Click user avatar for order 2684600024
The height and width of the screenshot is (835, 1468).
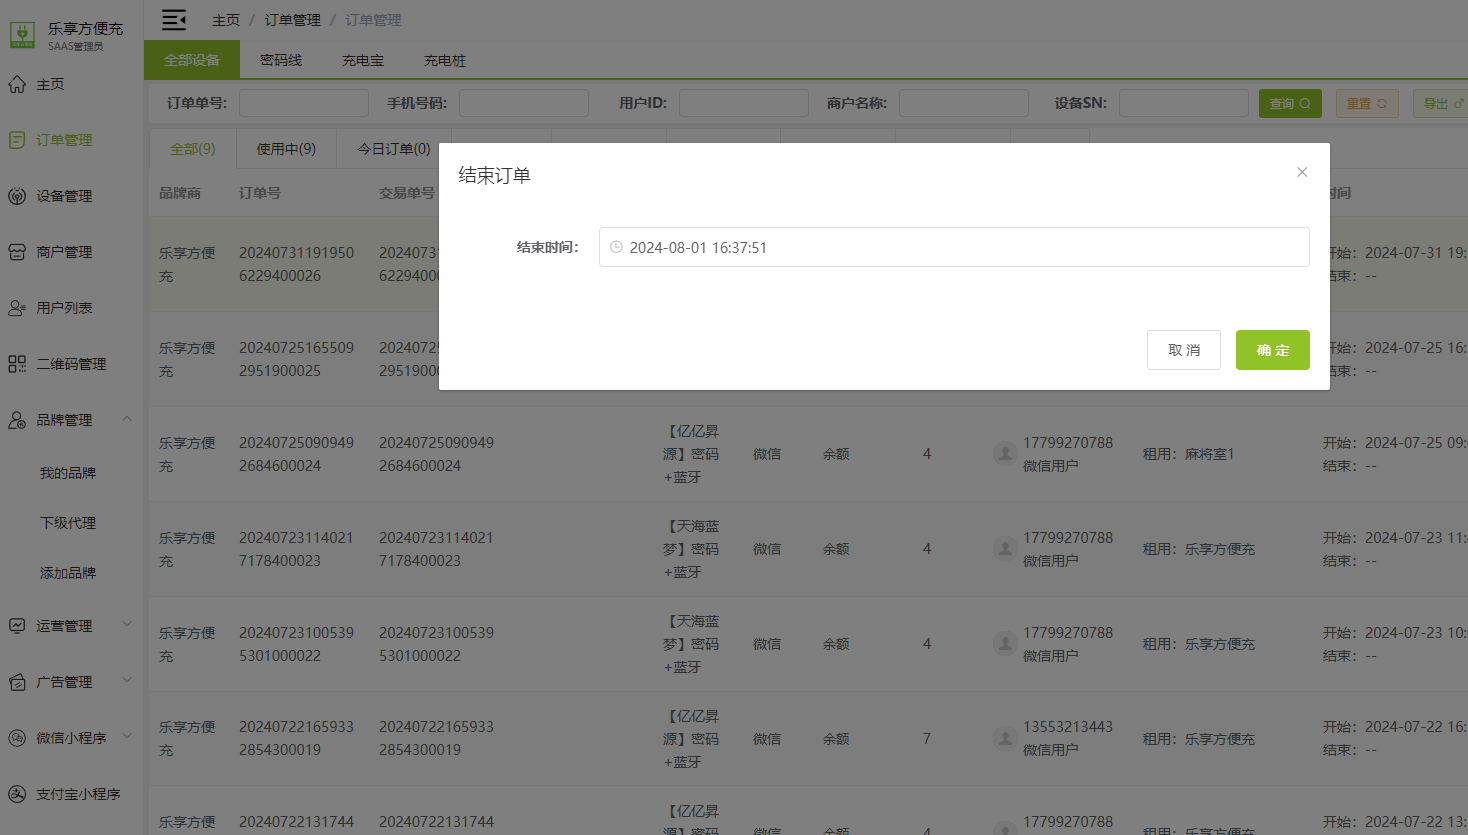click(1005, 454)
